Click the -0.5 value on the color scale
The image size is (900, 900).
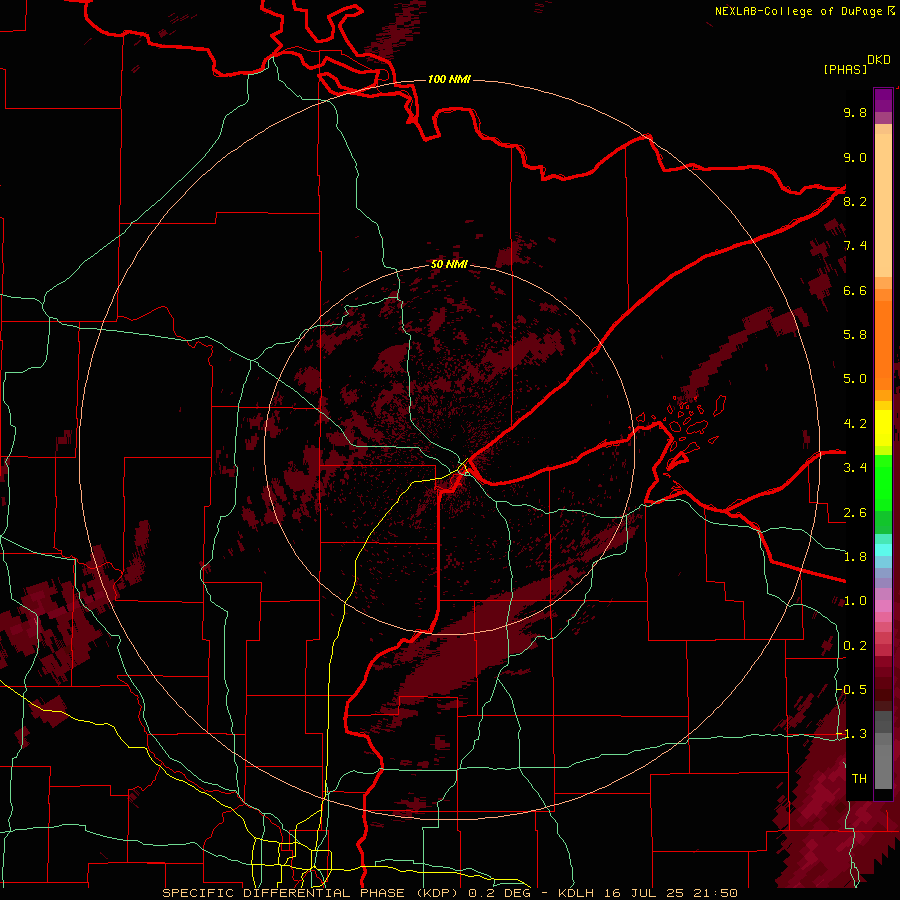[852, 690]
